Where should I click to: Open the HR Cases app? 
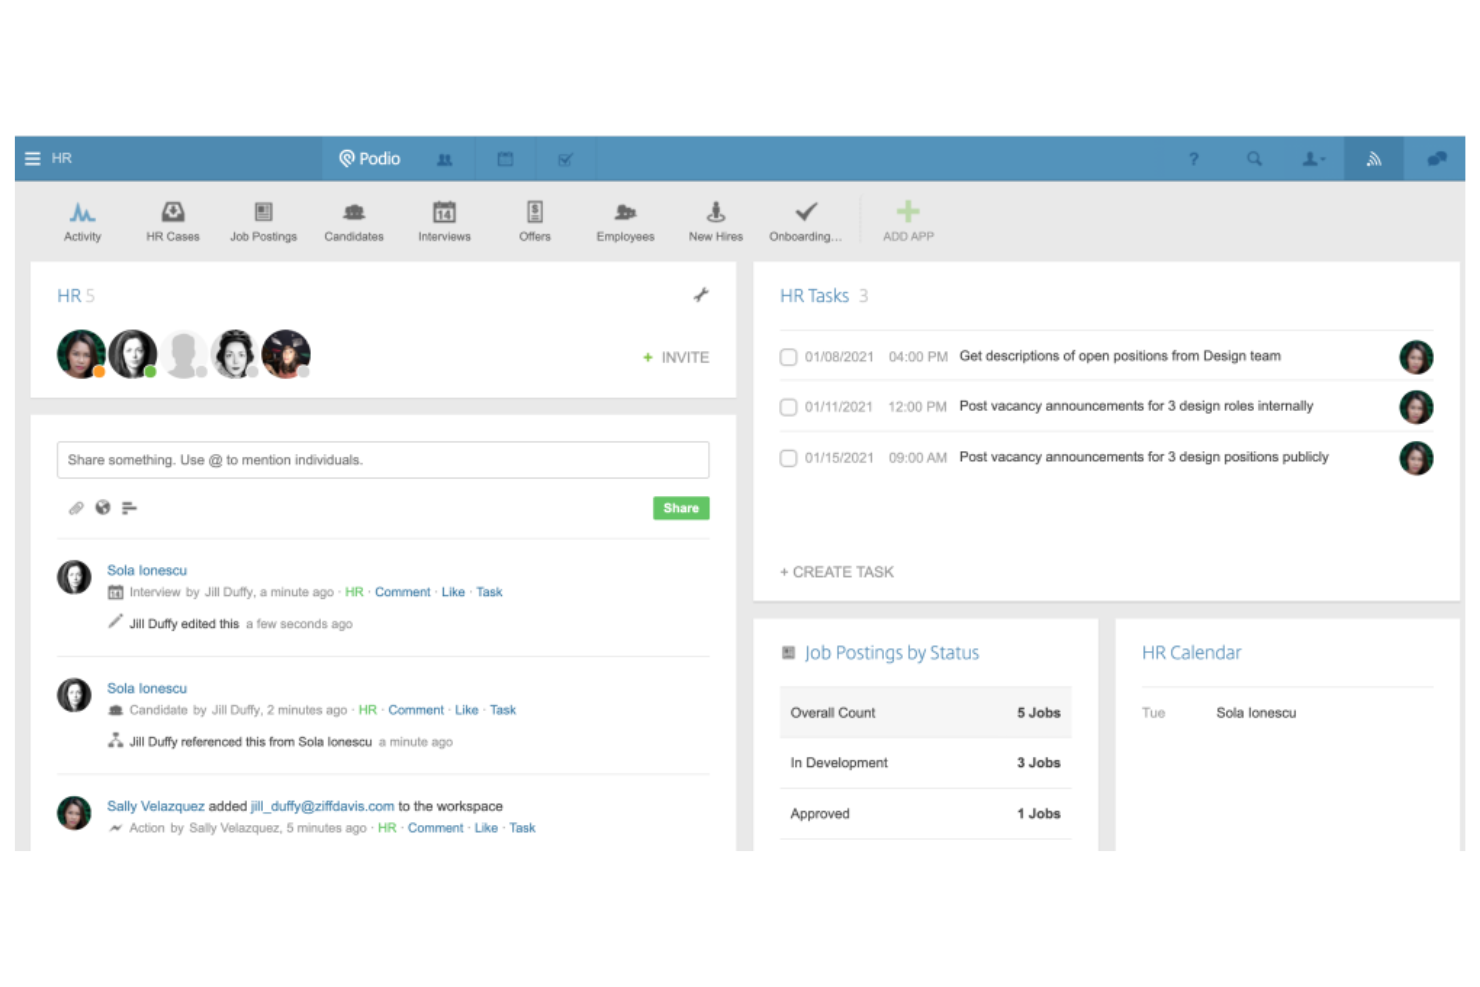172,220
